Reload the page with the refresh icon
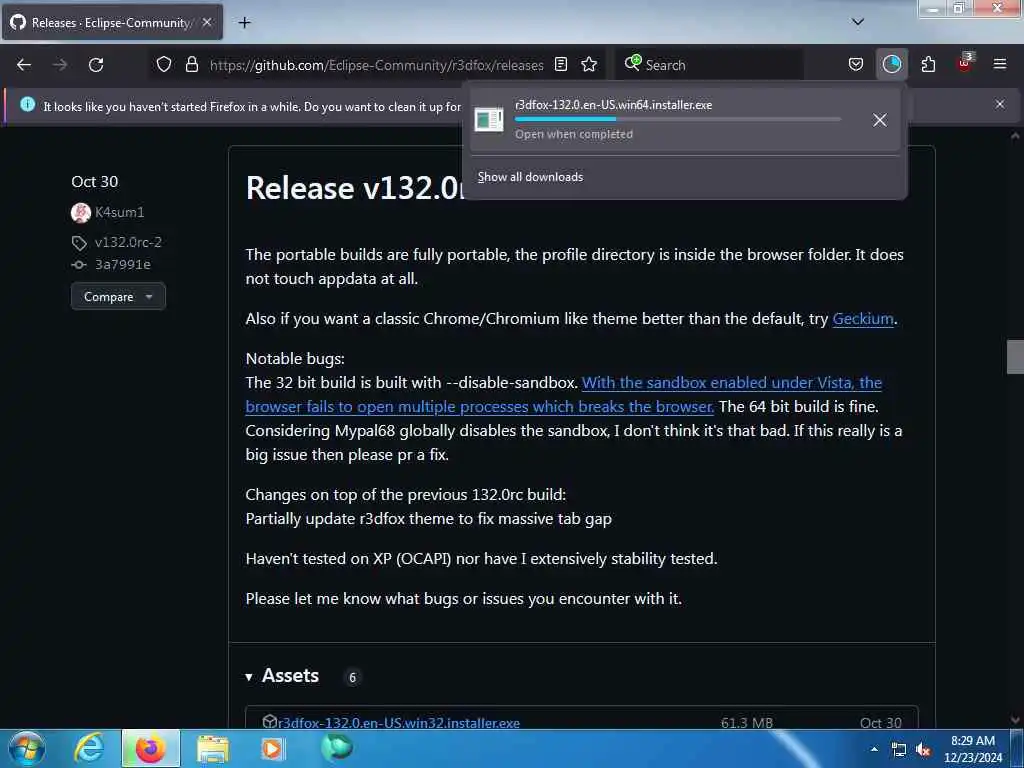The height and width of the screenshot is (768, 1024). [x=96, y=65]
